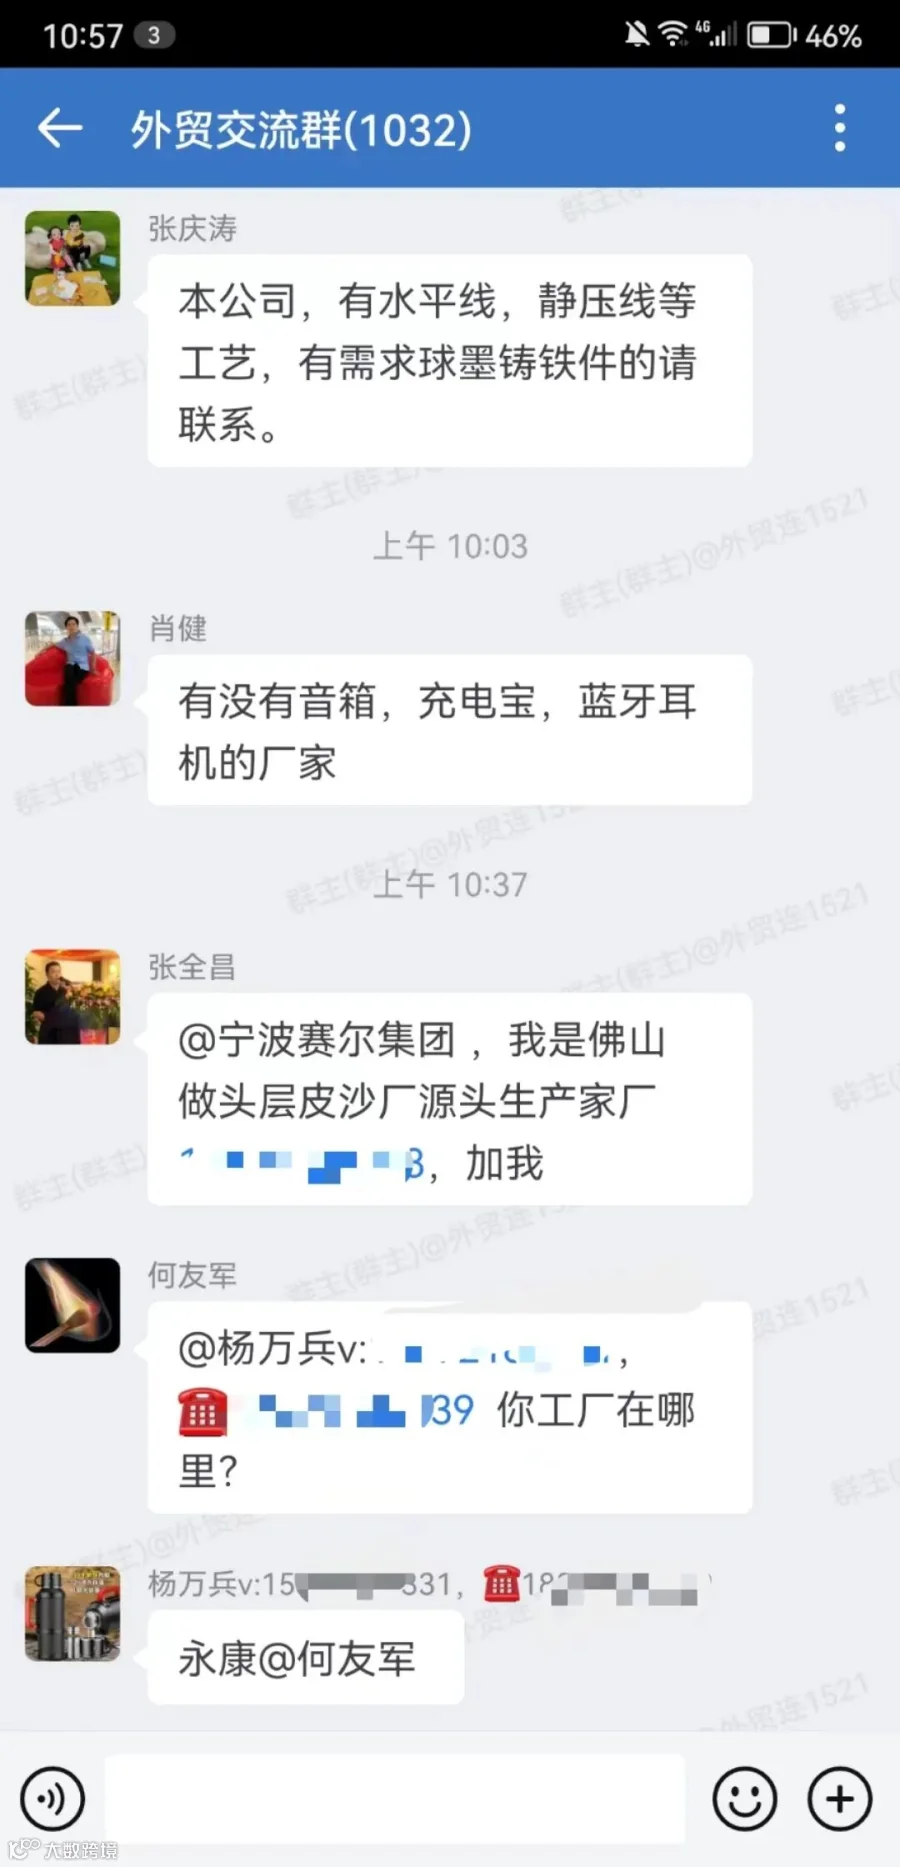Tap the muted notification bell in status bar

click(636, 35)
